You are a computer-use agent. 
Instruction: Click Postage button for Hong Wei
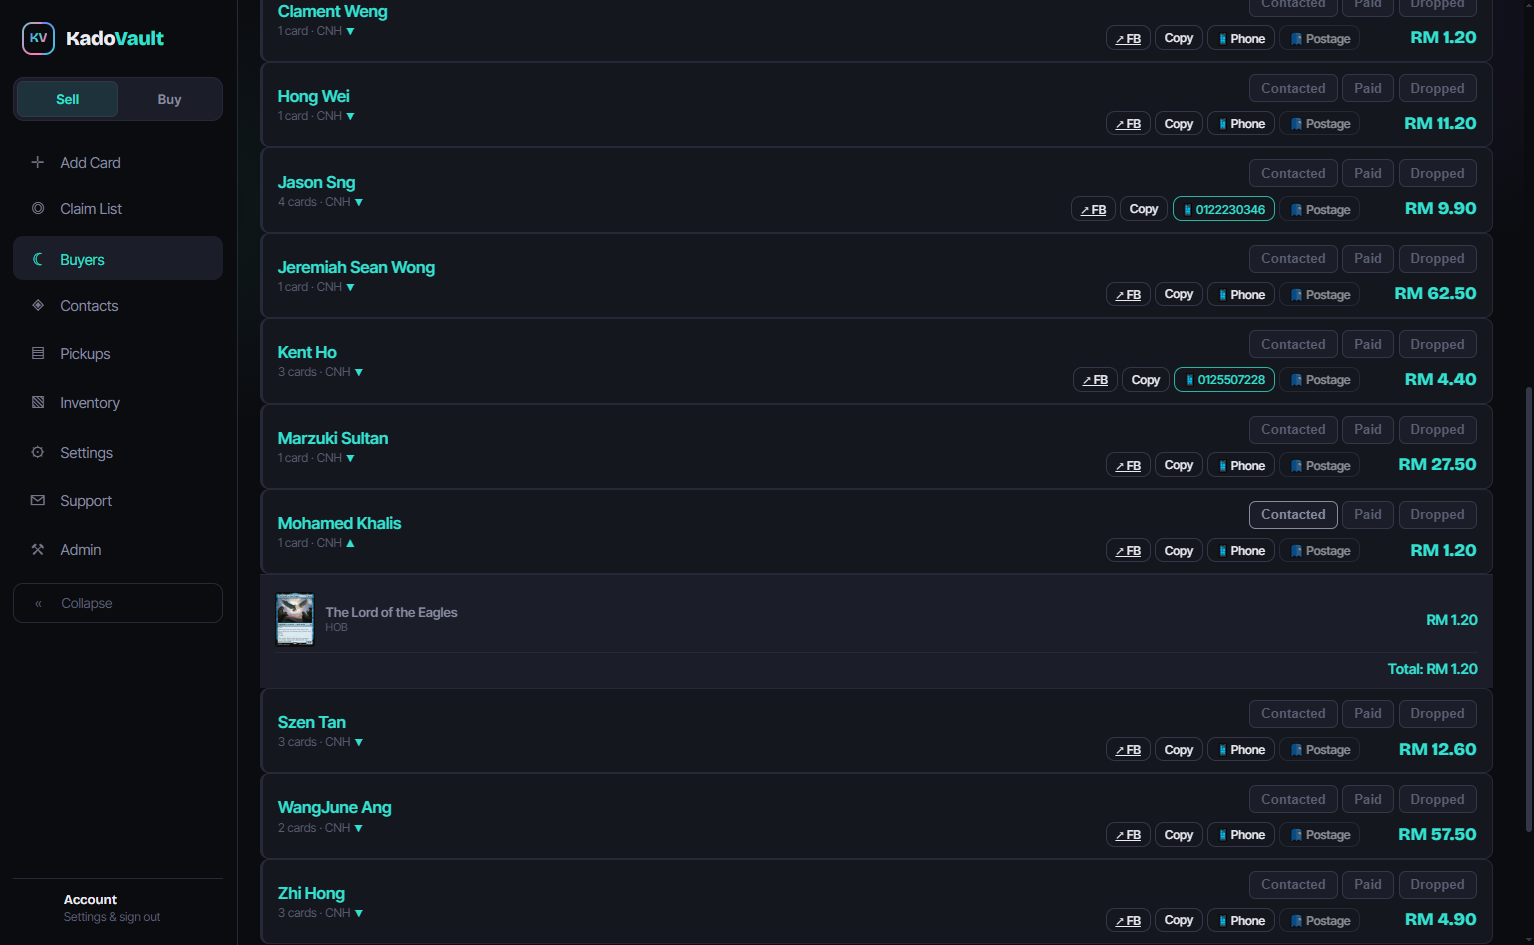[1320, 124]
